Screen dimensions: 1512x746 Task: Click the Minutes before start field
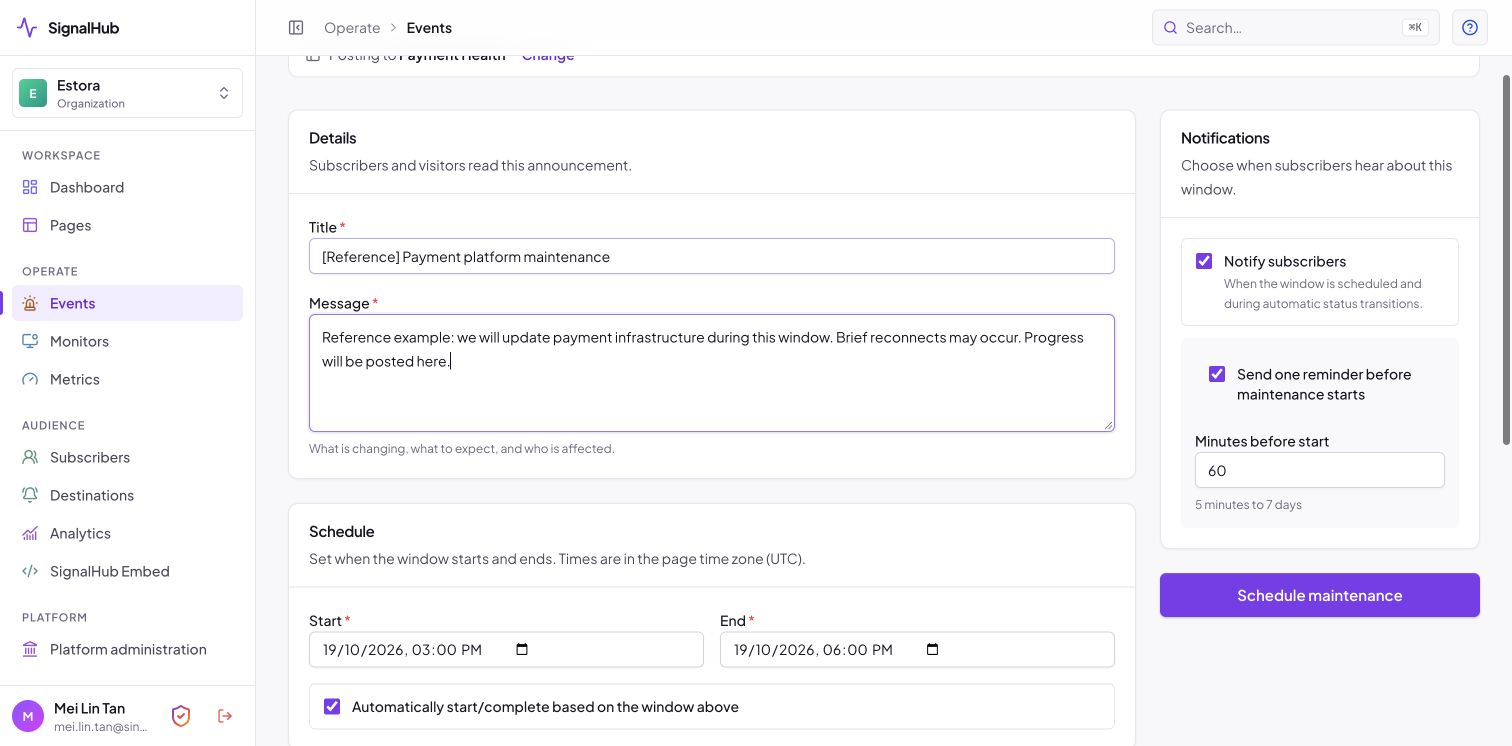click(1320, 470)
